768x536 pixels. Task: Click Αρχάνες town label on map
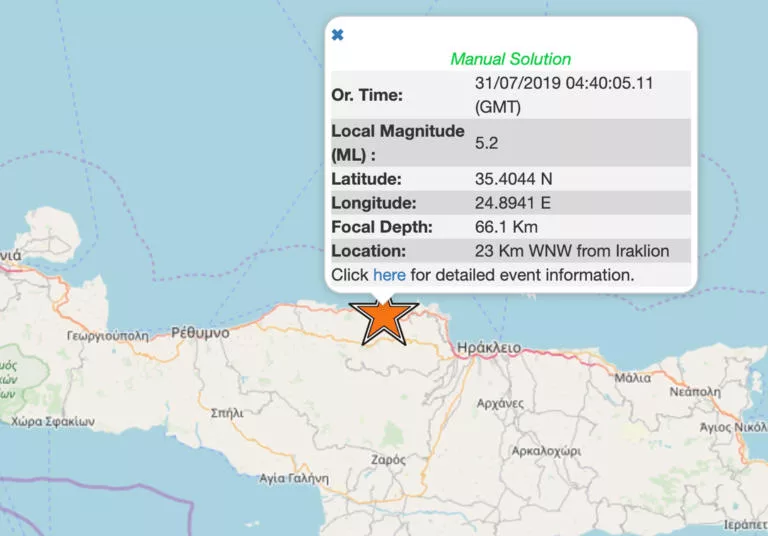pyautogui.click(x=500, y=402)
